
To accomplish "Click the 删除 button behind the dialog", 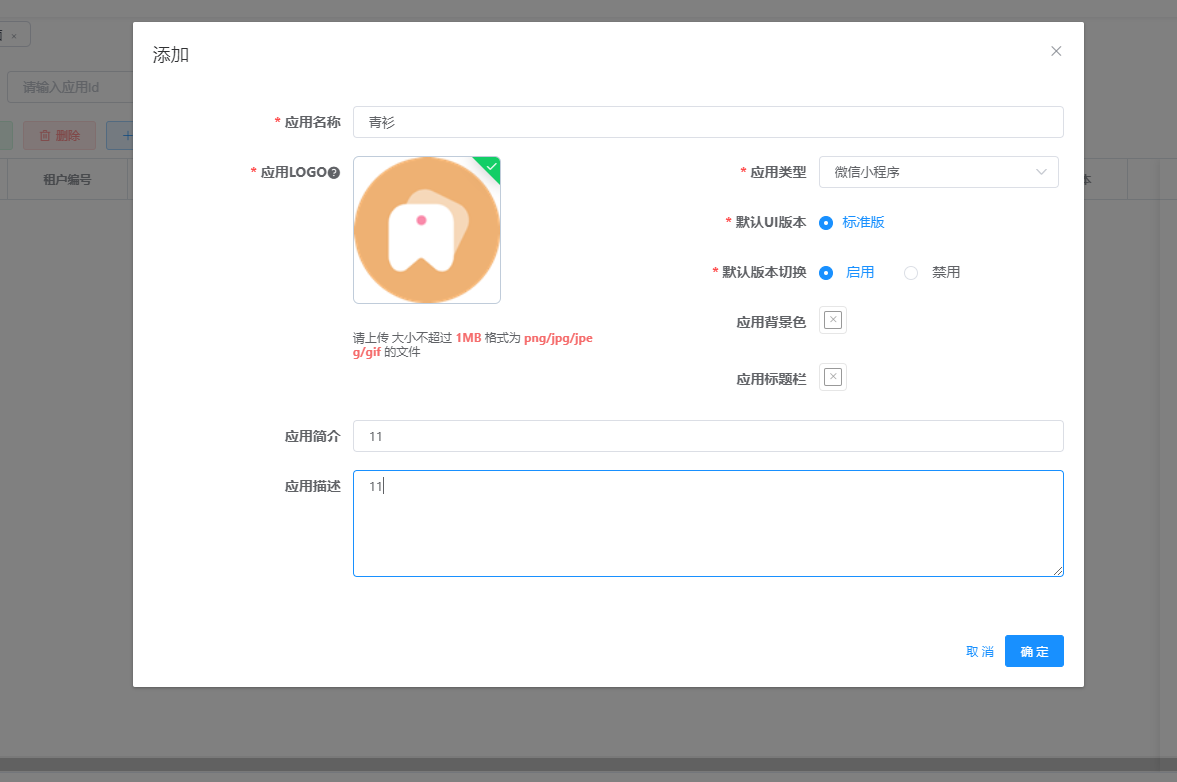I will tap(59, 136).
